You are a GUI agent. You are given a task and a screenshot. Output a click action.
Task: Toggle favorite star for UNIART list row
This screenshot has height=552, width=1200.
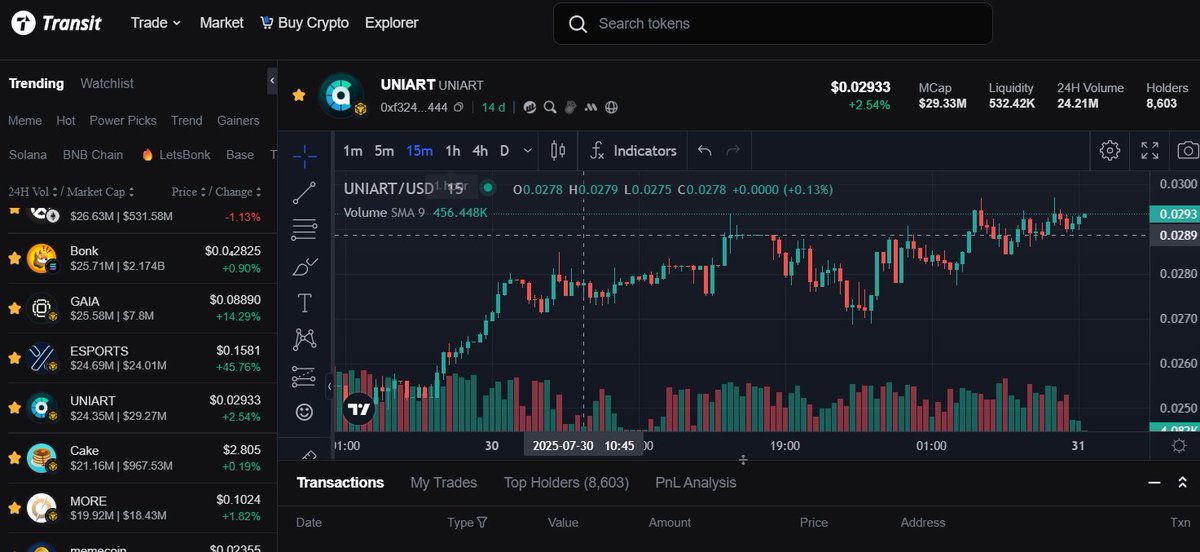(14, 408)
